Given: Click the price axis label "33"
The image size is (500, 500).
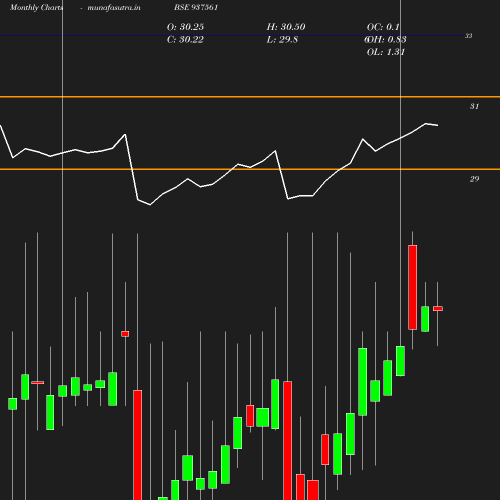Looking at the screenshot, I should (x=469, y=36).
